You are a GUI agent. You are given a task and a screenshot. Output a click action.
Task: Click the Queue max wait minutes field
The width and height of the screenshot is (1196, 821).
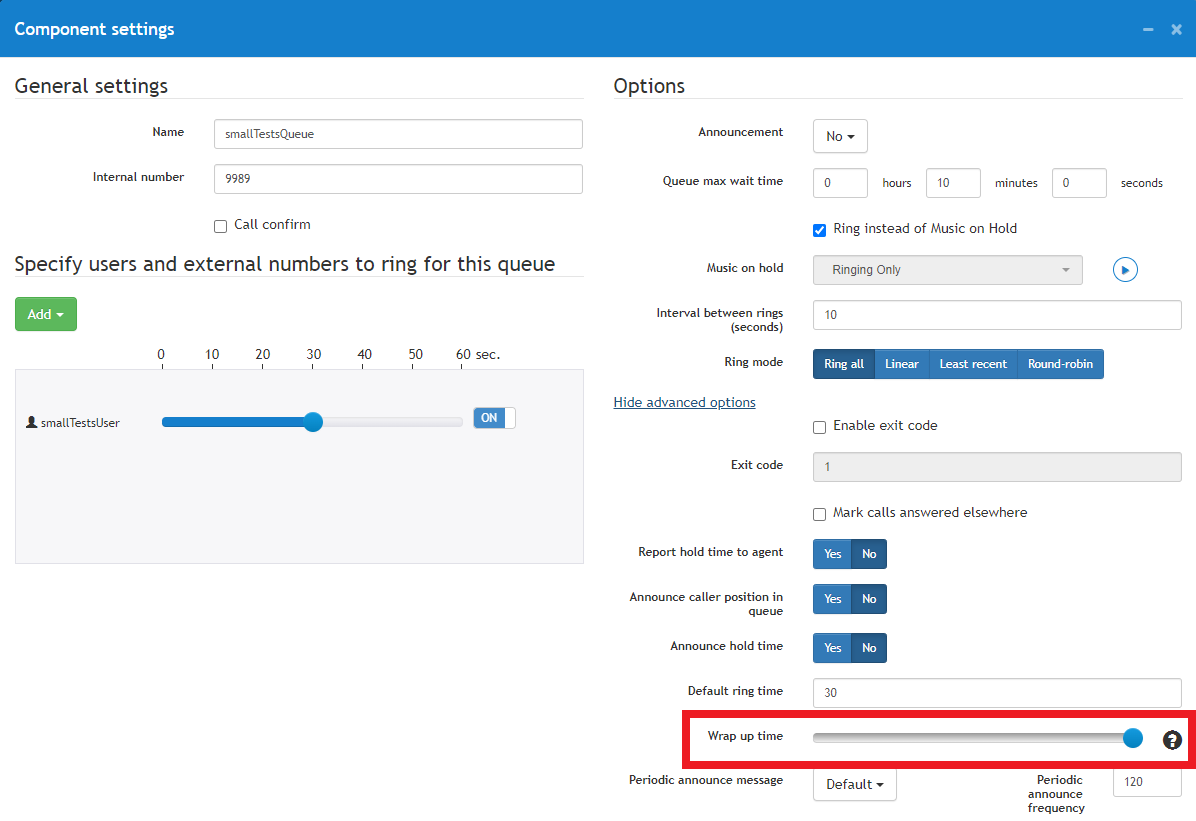[953, 183]
